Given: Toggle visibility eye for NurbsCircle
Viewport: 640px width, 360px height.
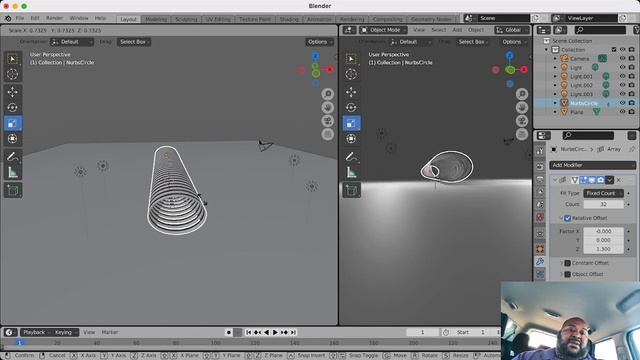Looking at the screenshot, I should [x=622, y=103].
